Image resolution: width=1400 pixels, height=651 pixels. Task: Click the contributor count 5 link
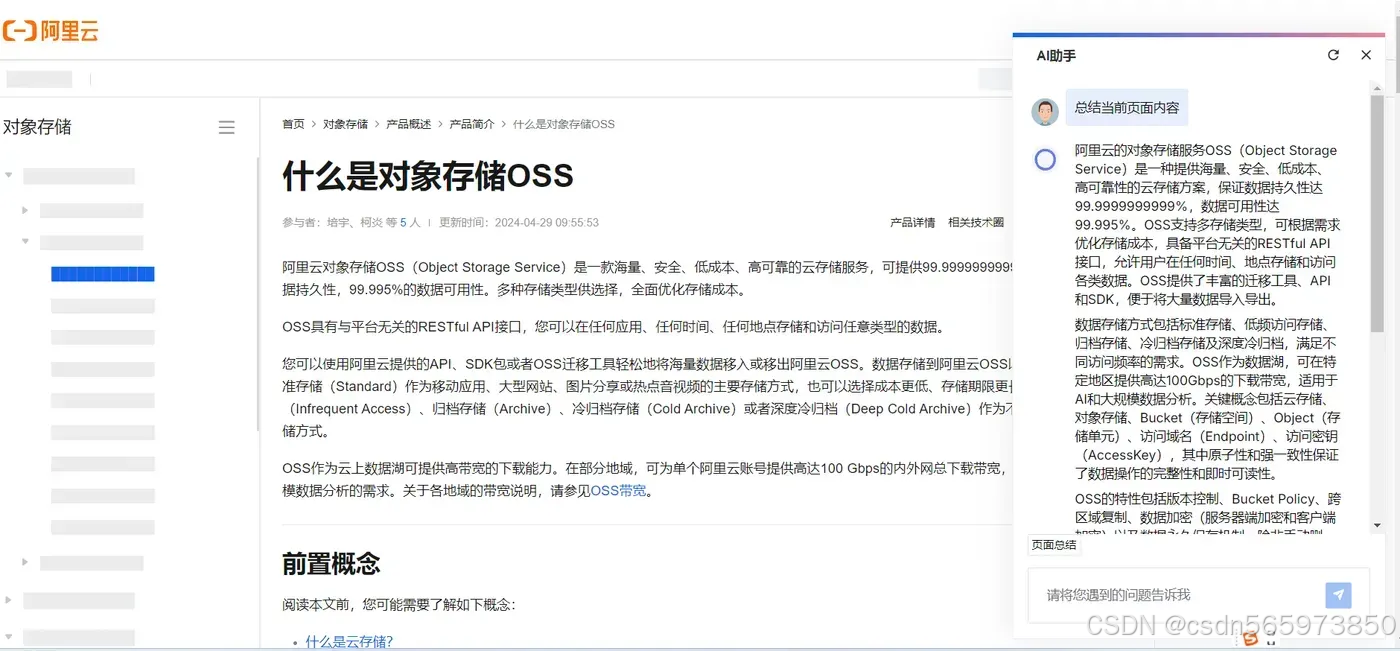tap(403, 223)
